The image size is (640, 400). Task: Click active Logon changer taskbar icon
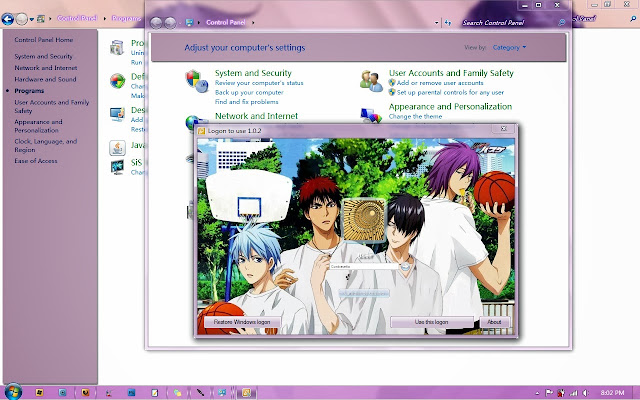(x=246, y=393)
